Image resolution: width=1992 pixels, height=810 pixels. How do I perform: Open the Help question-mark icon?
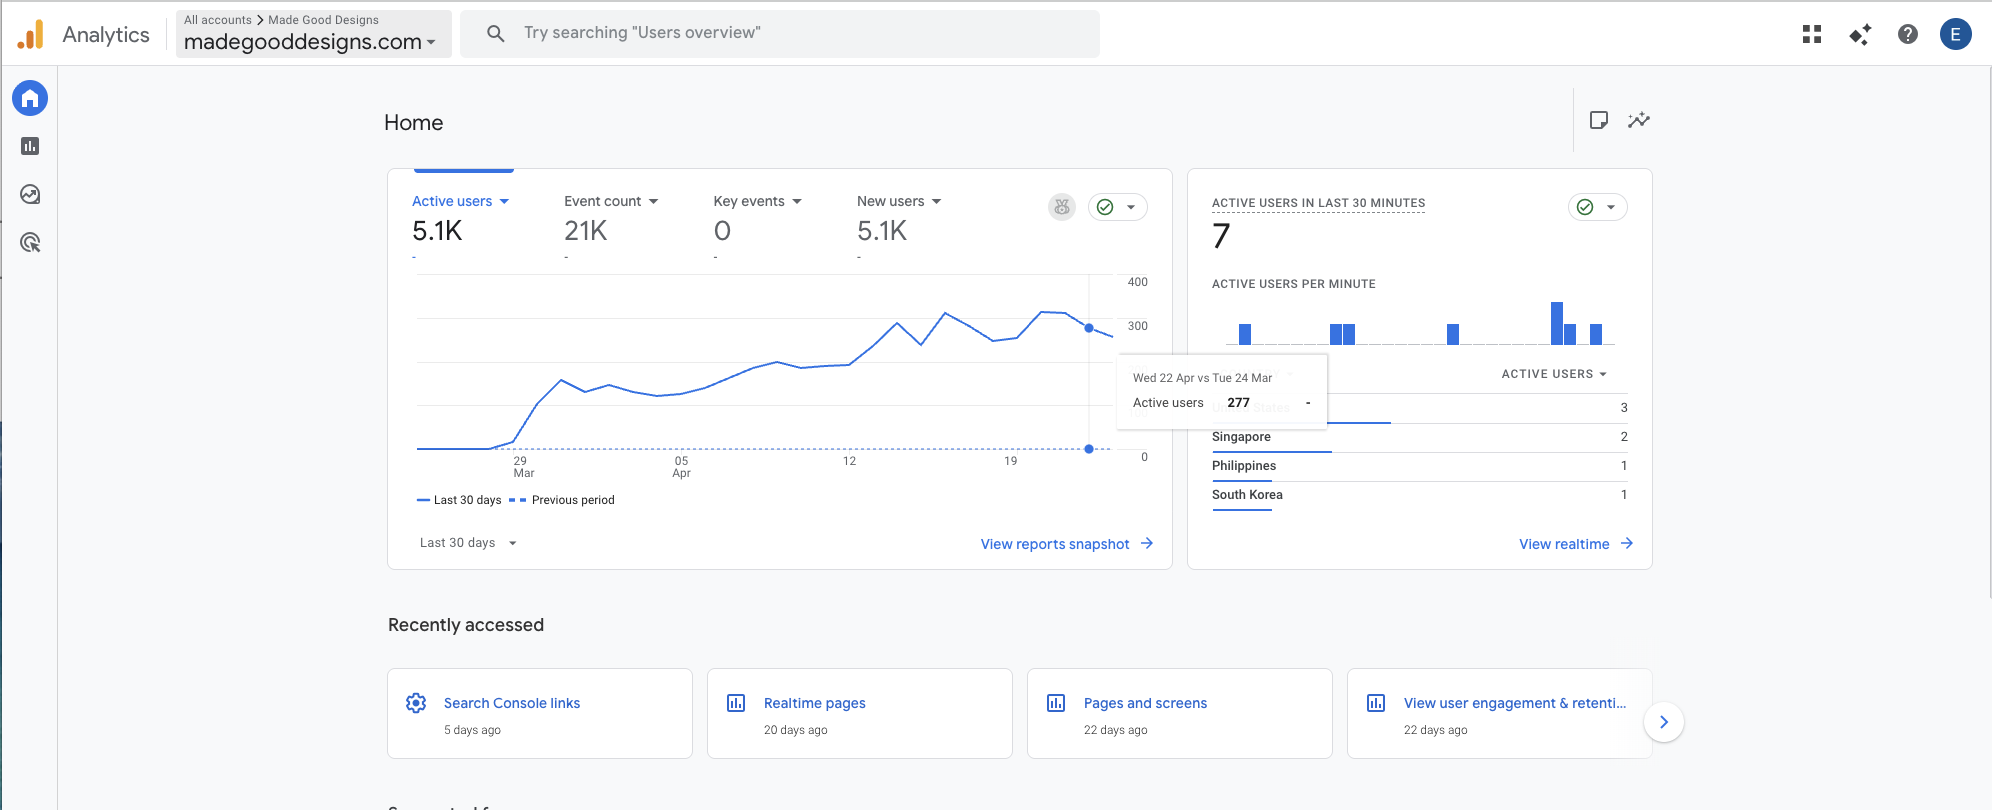pyautogui.click(x=1908, y=34)
